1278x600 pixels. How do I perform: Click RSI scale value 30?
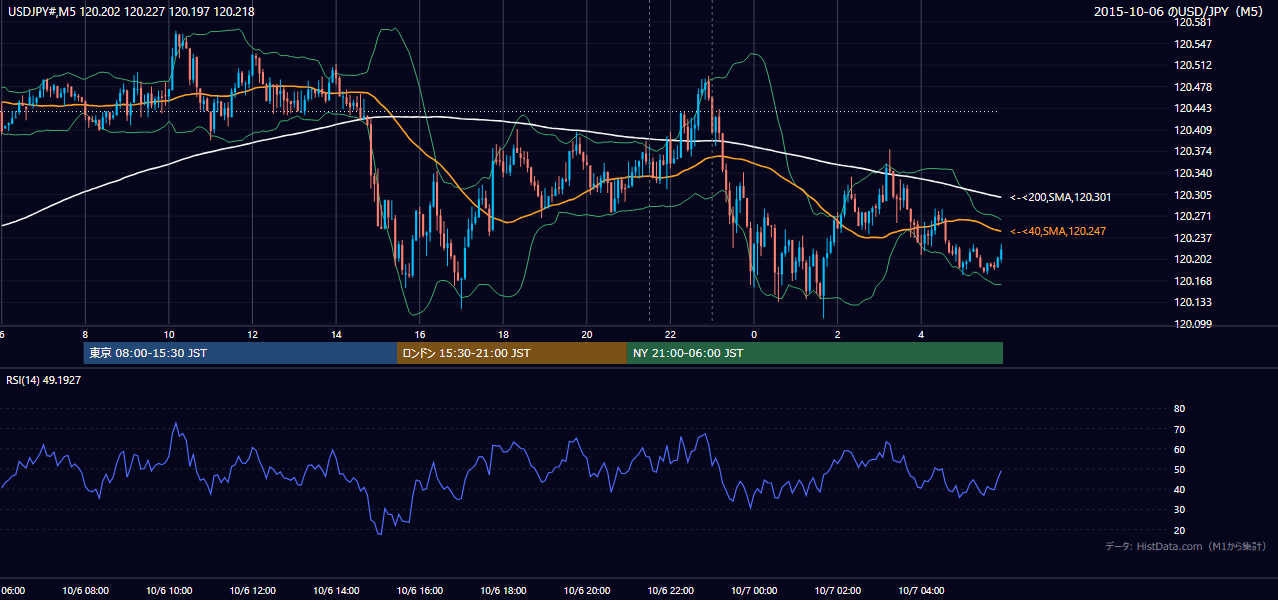point(1180,510)
